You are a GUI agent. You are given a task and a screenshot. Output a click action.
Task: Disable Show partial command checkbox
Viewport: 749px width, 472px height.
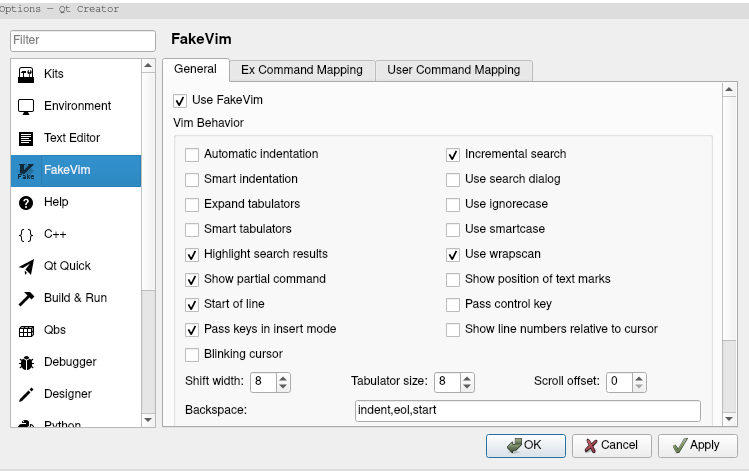point(192,279)
